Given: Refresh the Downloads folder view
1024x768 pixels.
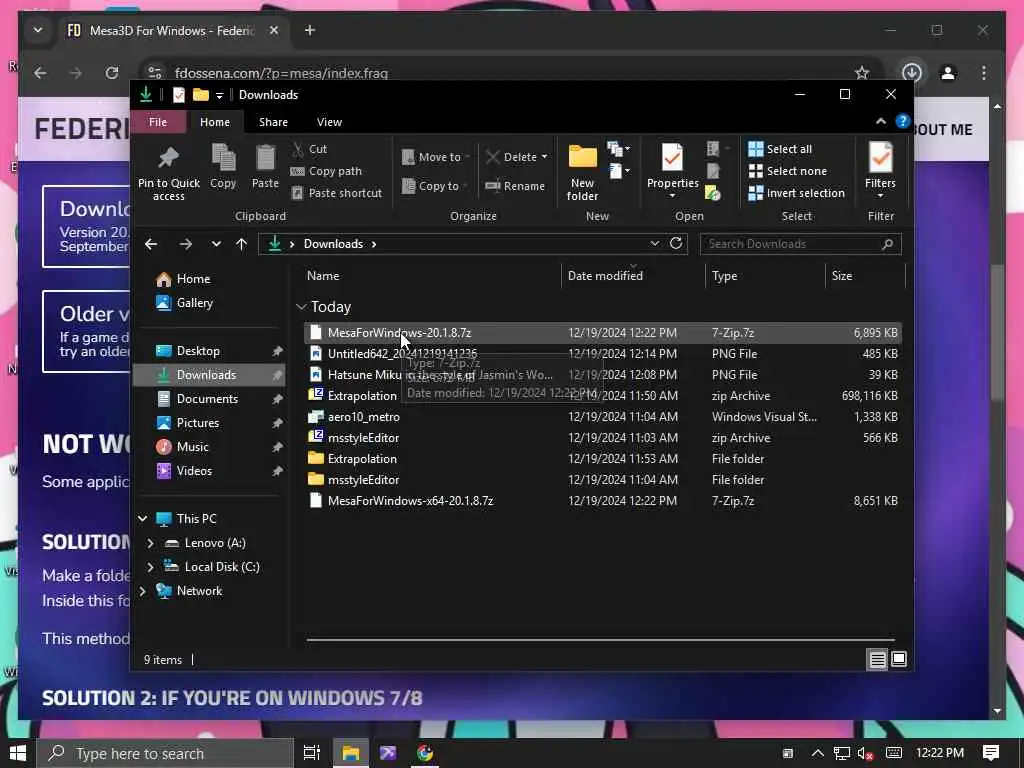Looking at the screenshot, I should (677, 244).
